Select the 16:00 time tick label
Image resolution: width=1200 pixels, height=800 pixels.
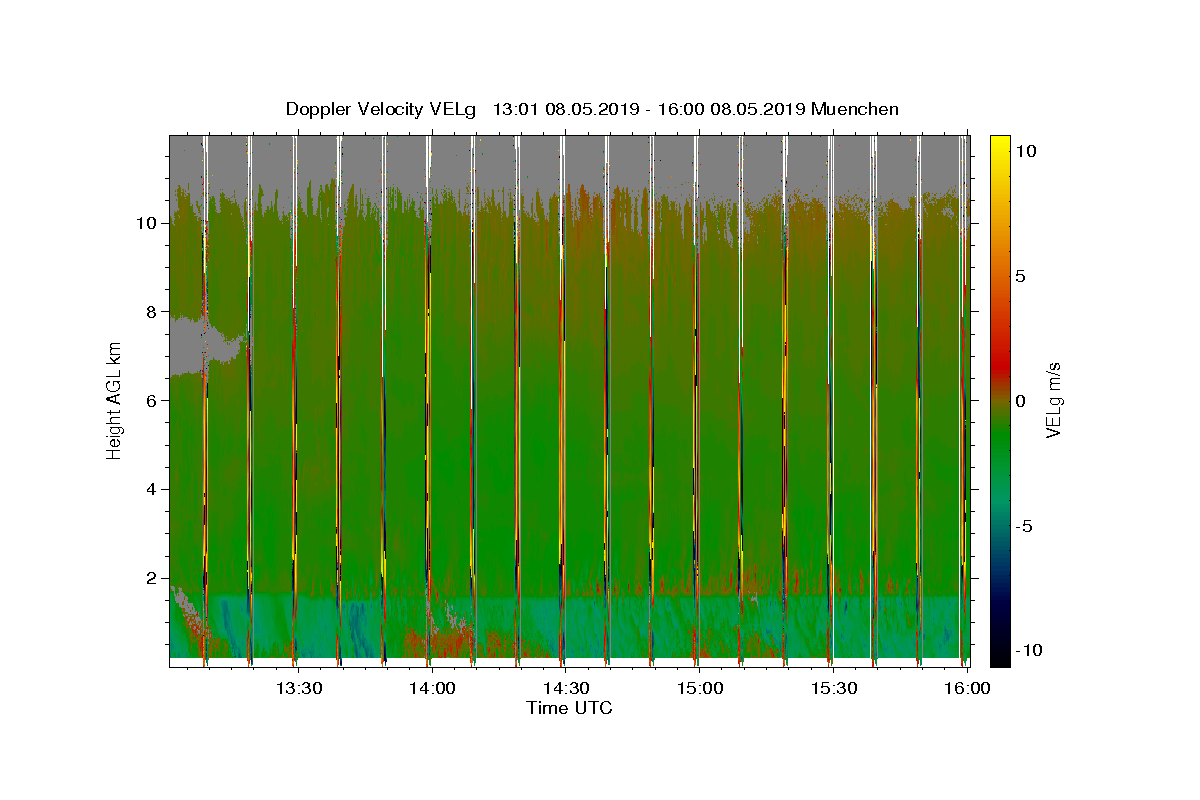[x=968, y=688]
